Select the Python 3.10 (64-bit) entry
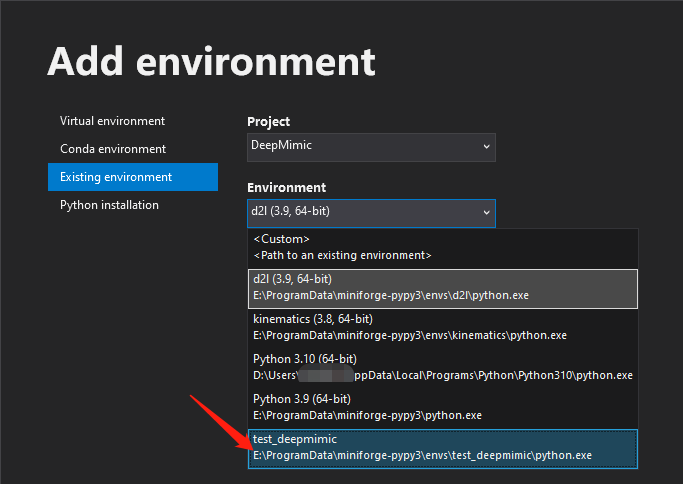683x484 pixels. pyautogui.click(x=305, y=359)
